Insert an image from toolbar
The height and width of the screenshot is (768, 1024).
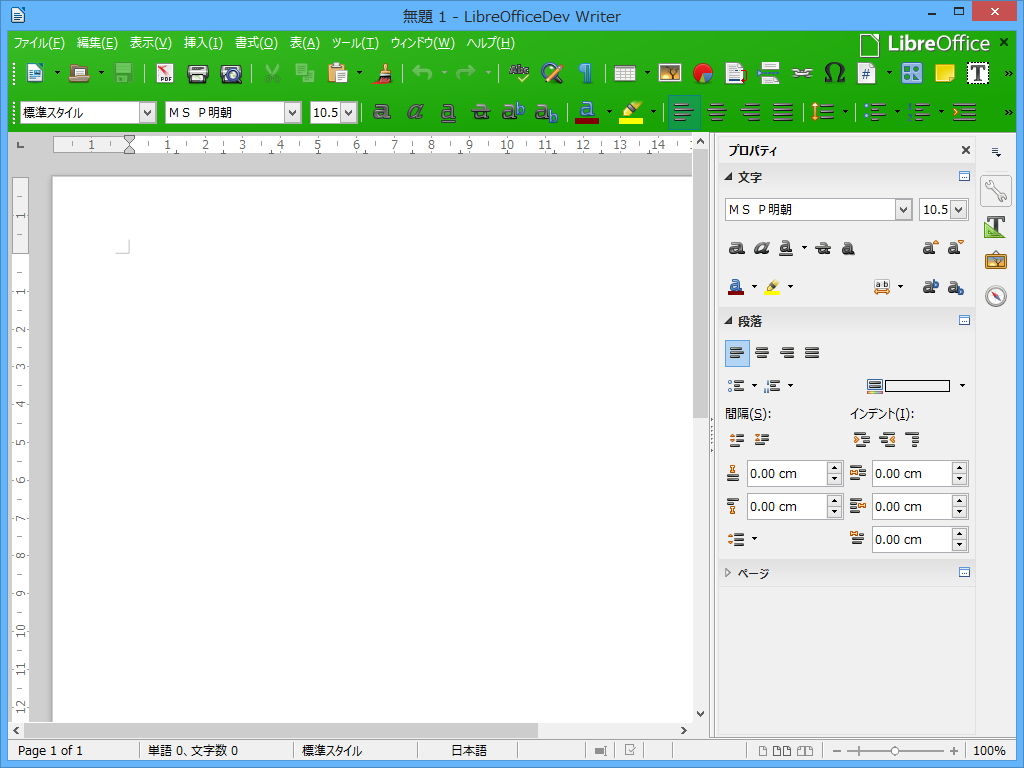(670, 73)
